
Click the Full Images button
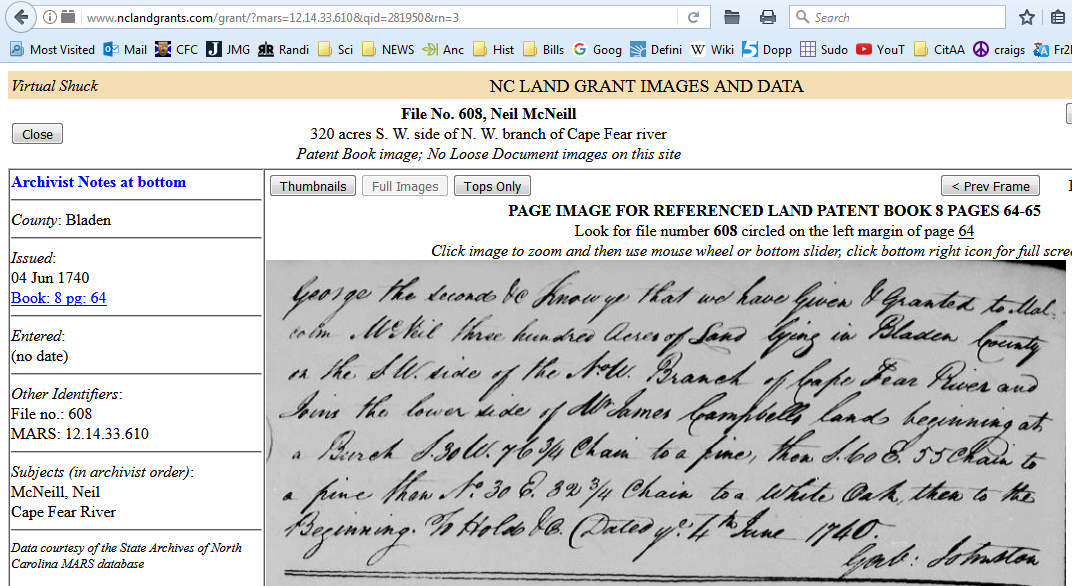tap(405, 186)
